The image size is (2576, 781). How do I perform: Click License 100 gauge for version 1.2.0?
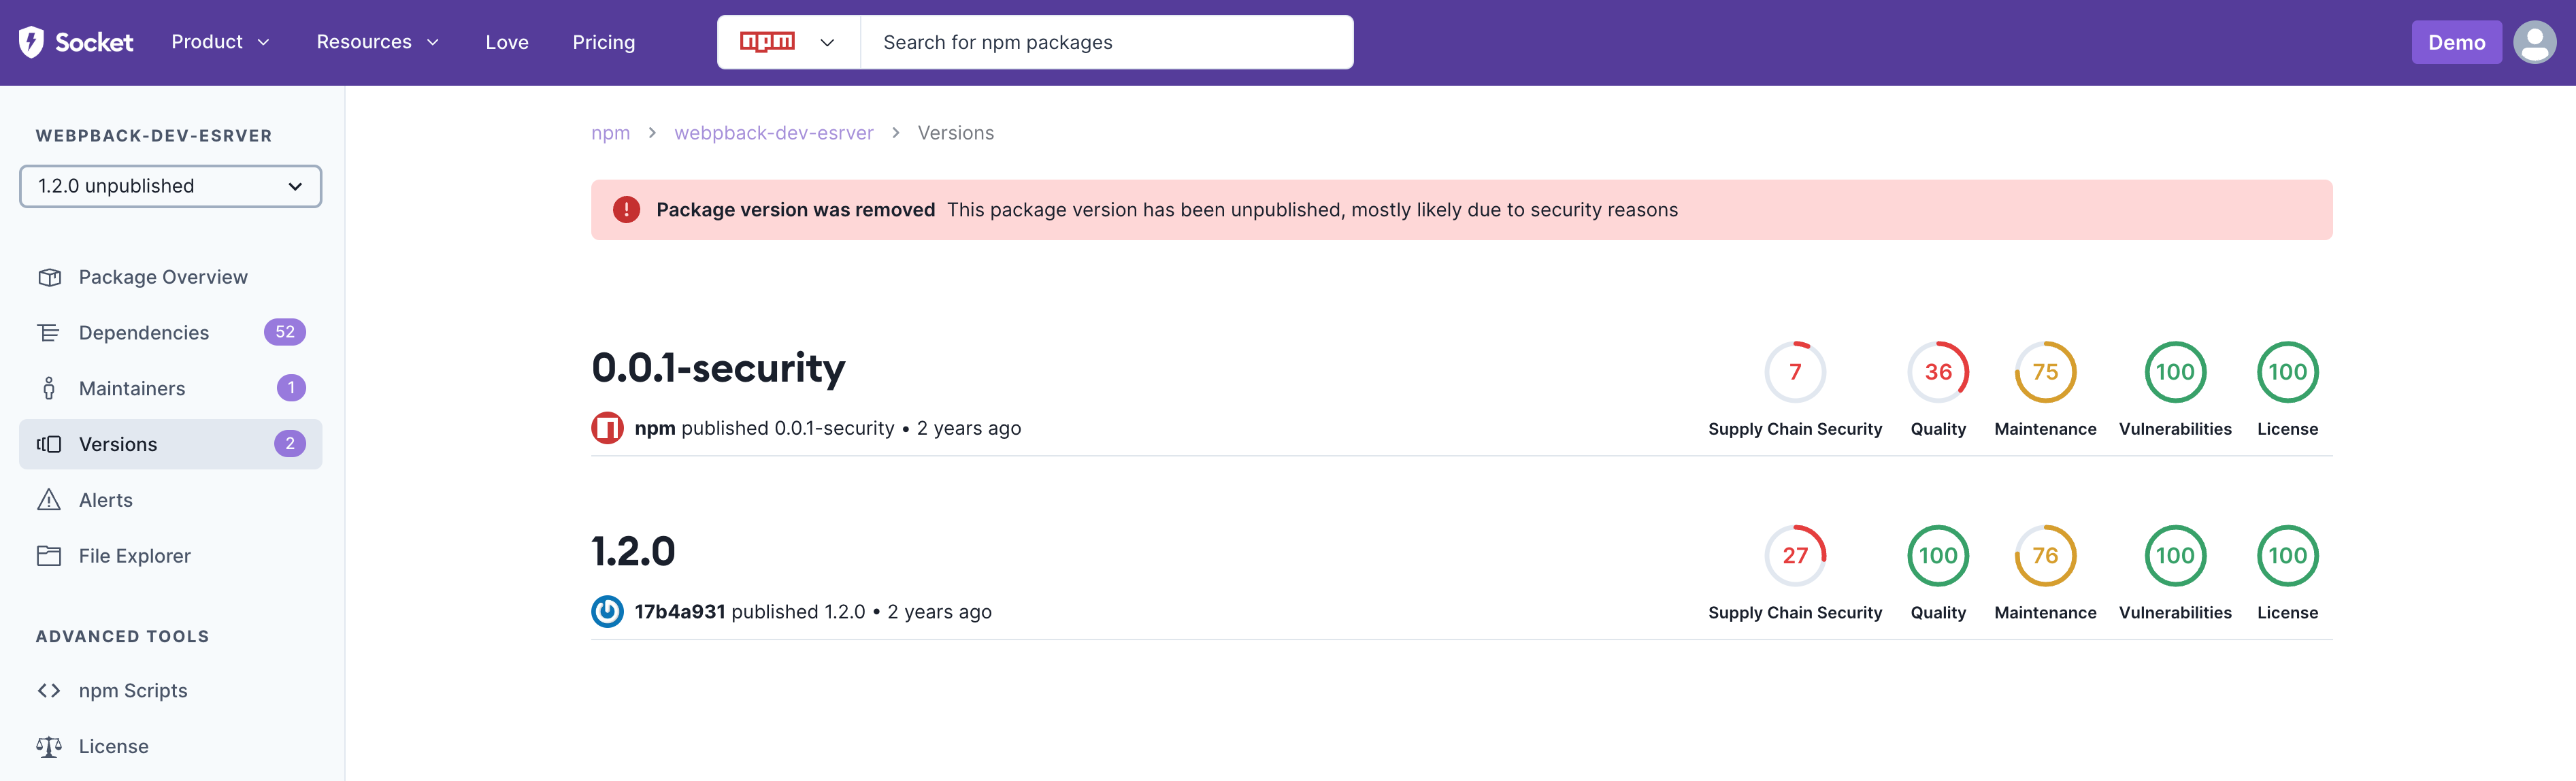coord(2287,556)
